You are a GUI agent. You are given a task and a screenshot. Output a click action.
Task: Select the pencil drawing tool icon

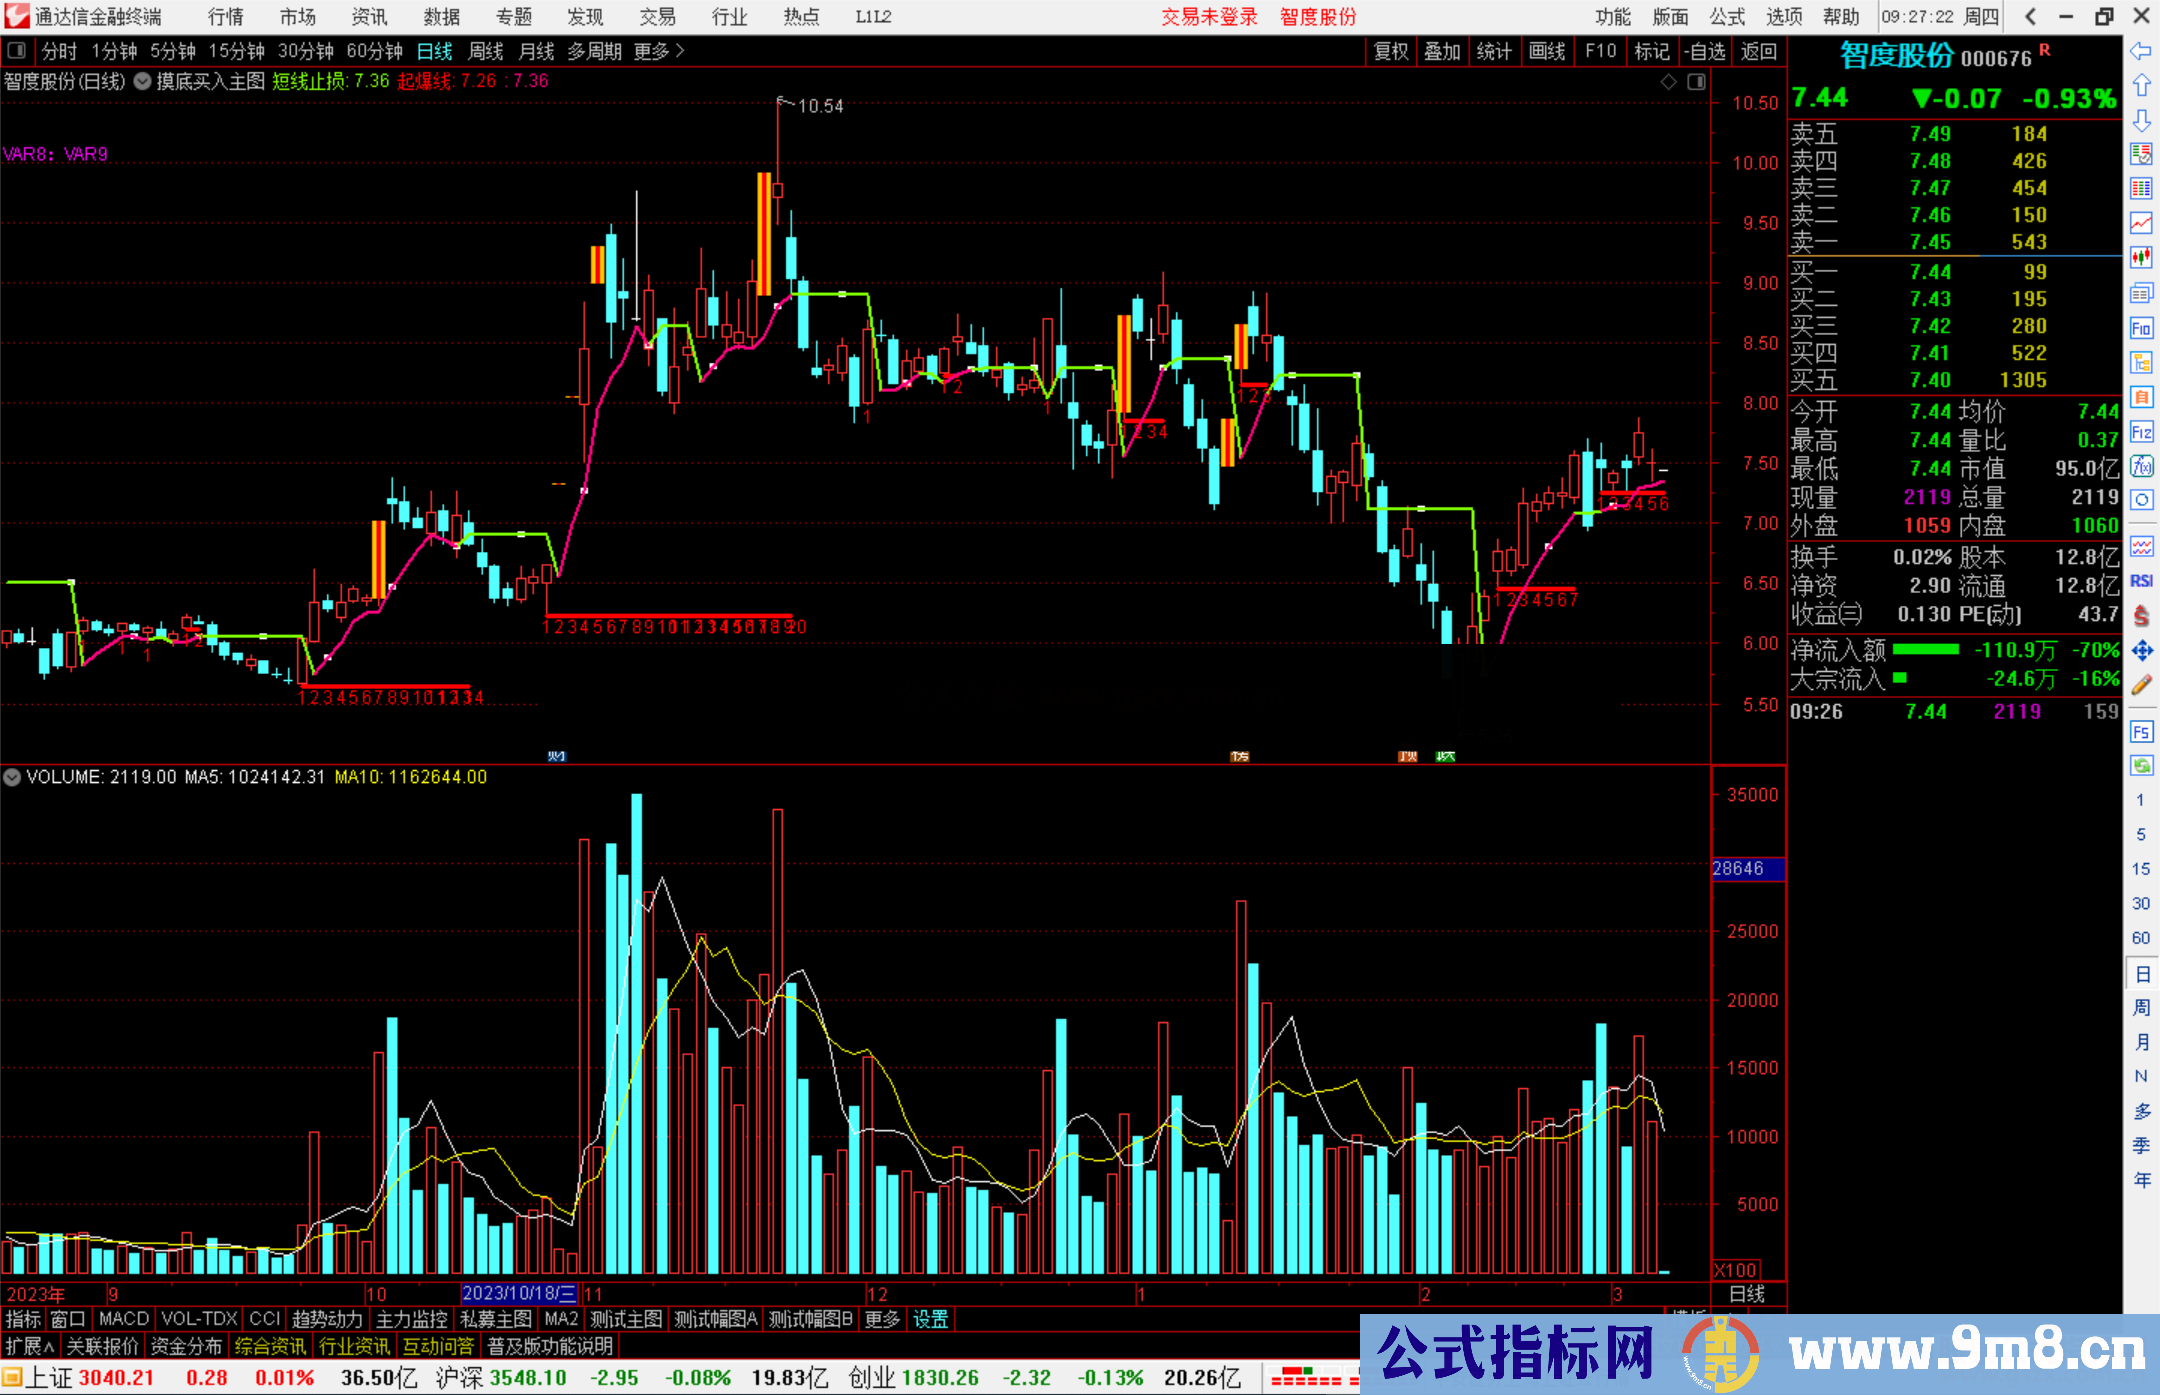[2141, 686]
